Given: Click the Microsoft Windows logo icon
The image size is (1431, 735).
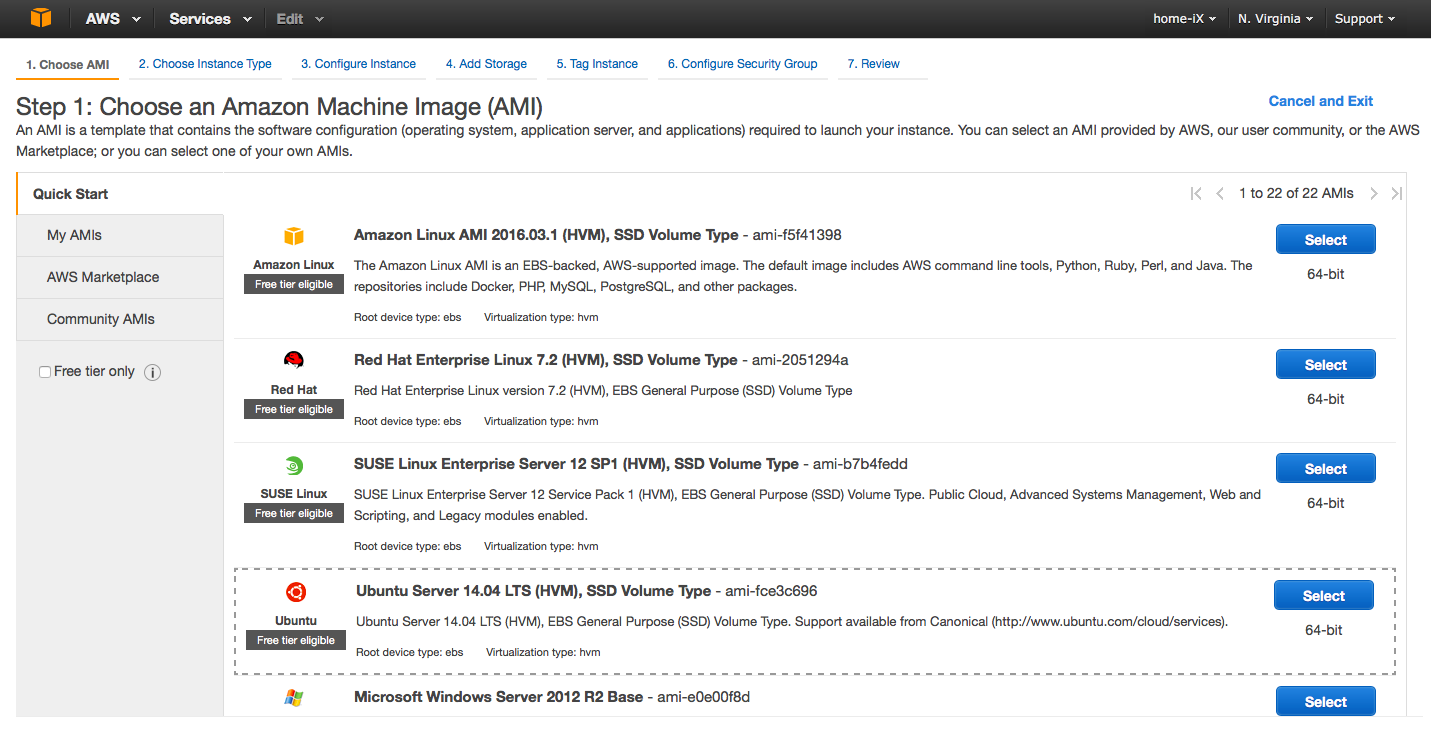Looking at the screenshot, I should 294,698.
